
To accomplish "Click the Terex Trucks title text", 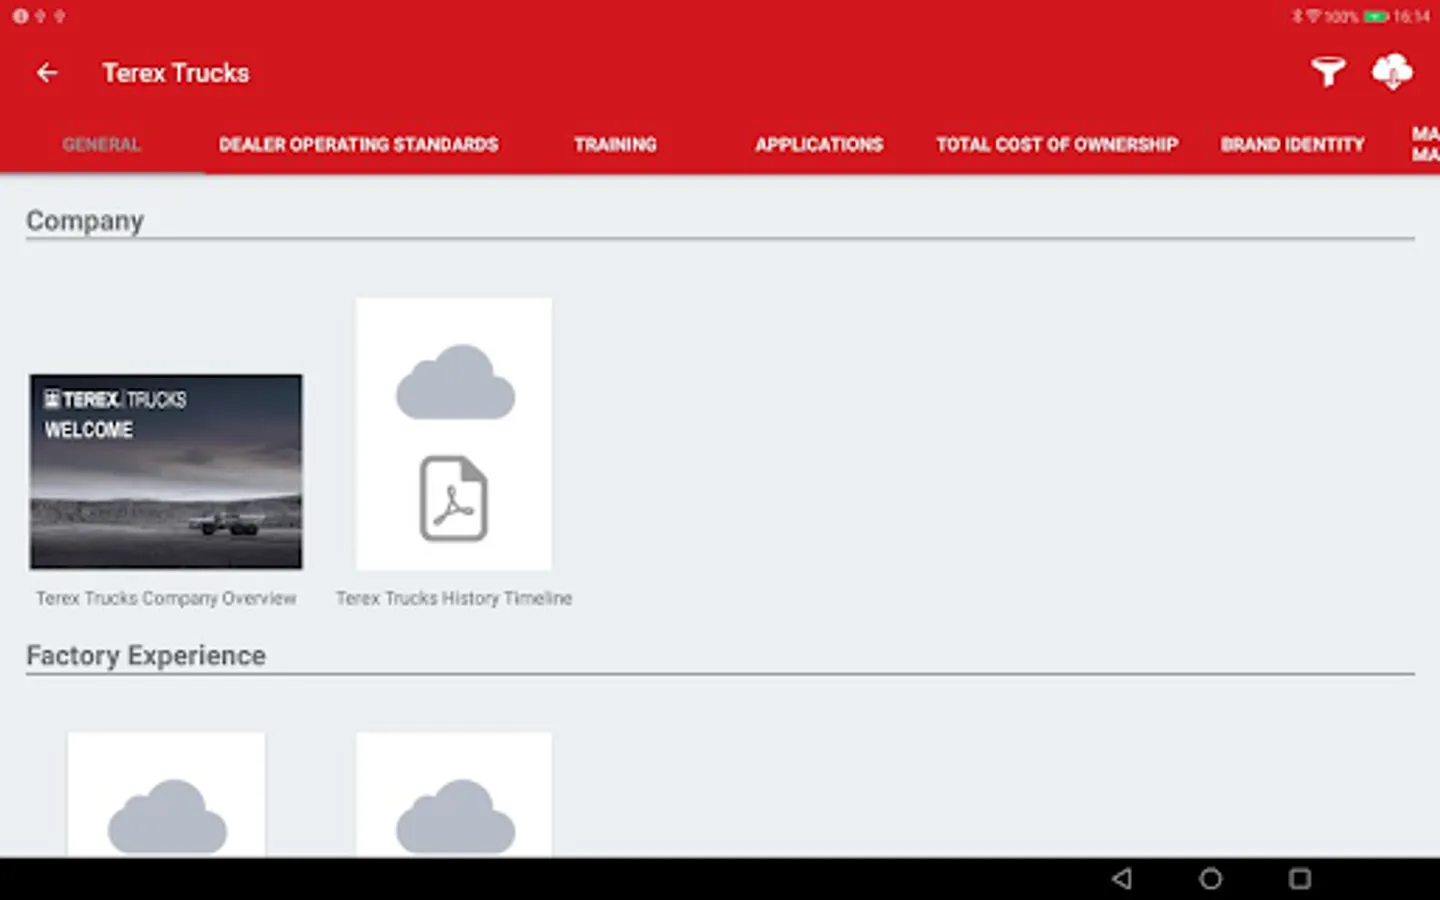I will (x=176, y=73).
